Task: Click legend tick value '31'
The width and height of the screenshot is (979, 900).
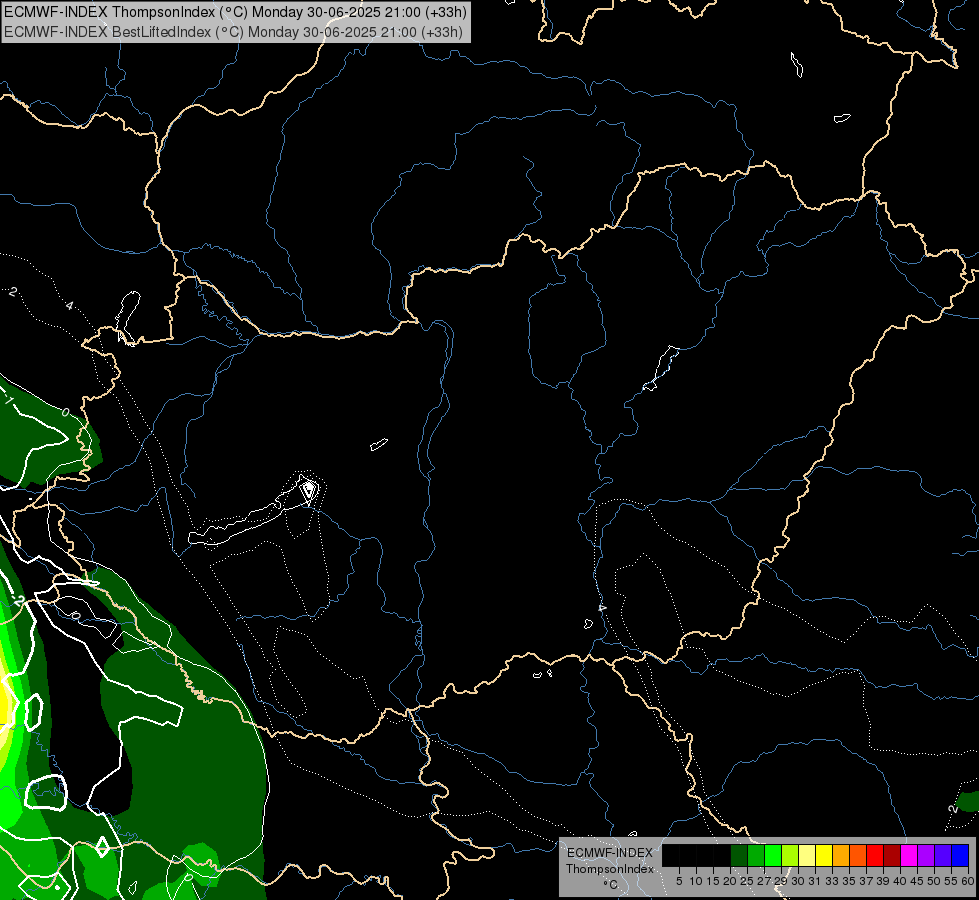Action: [x=815, y=881]
